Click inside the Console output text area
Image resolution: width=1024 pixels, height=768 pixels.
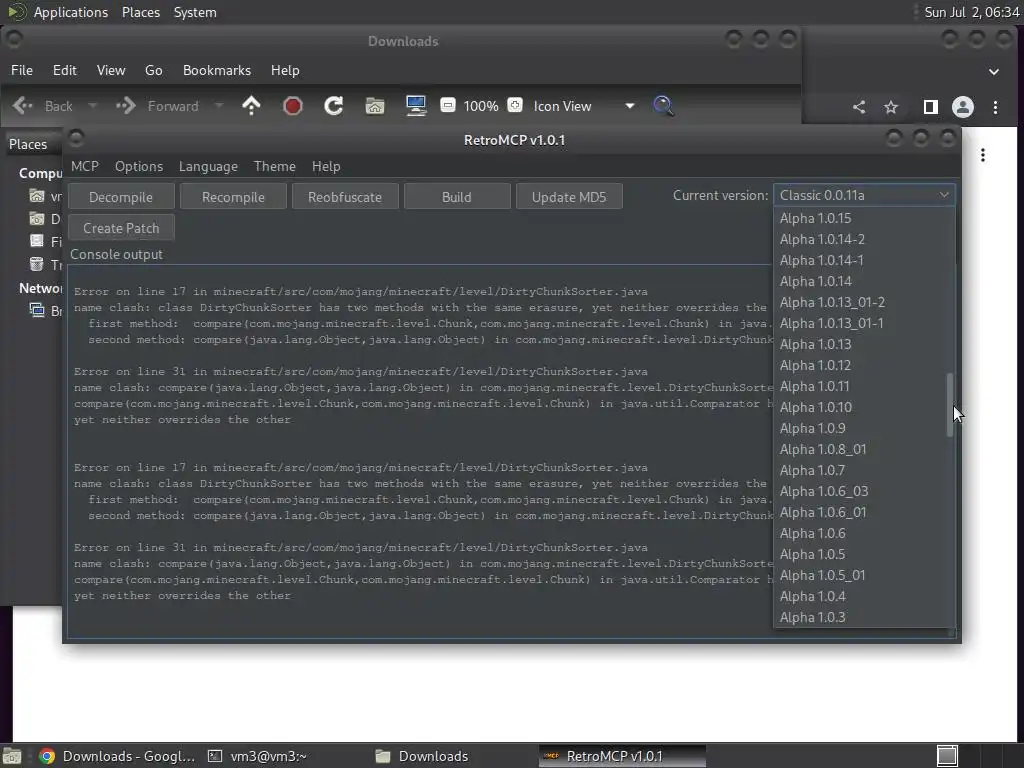420,451
